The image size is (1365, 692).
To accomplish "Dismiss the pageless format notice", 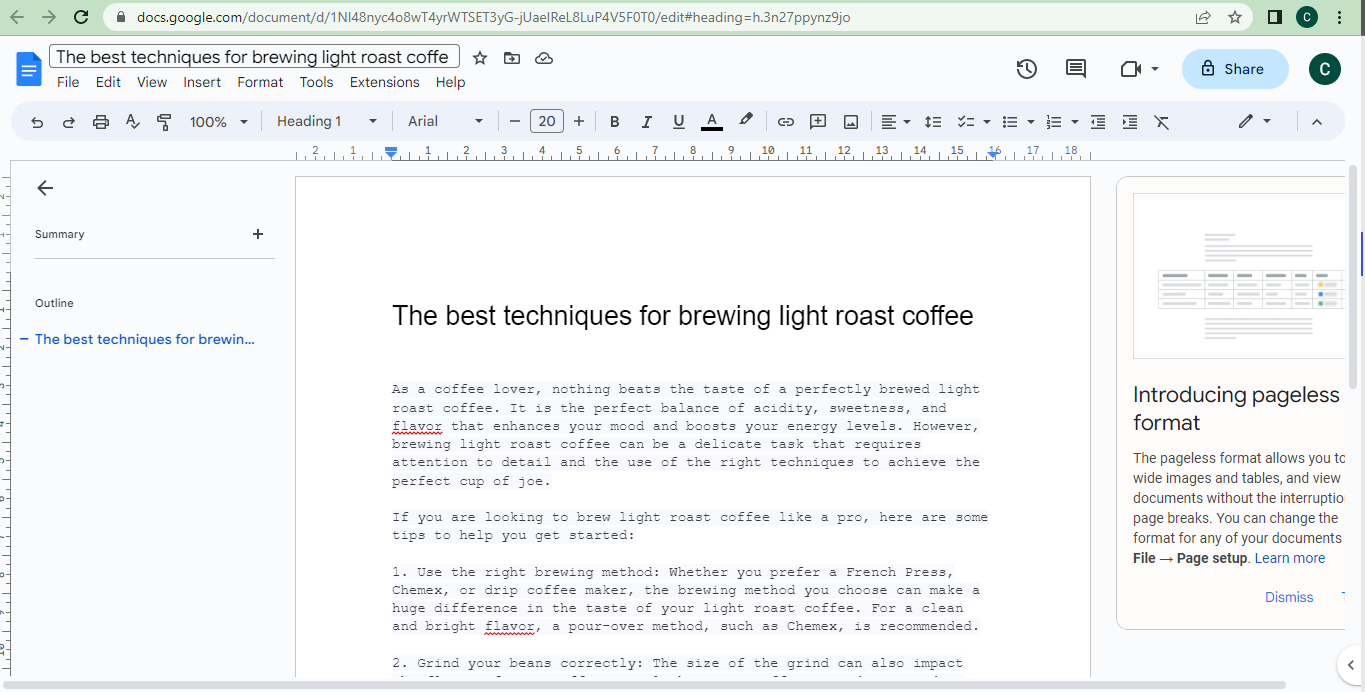I will (1288, 597).
